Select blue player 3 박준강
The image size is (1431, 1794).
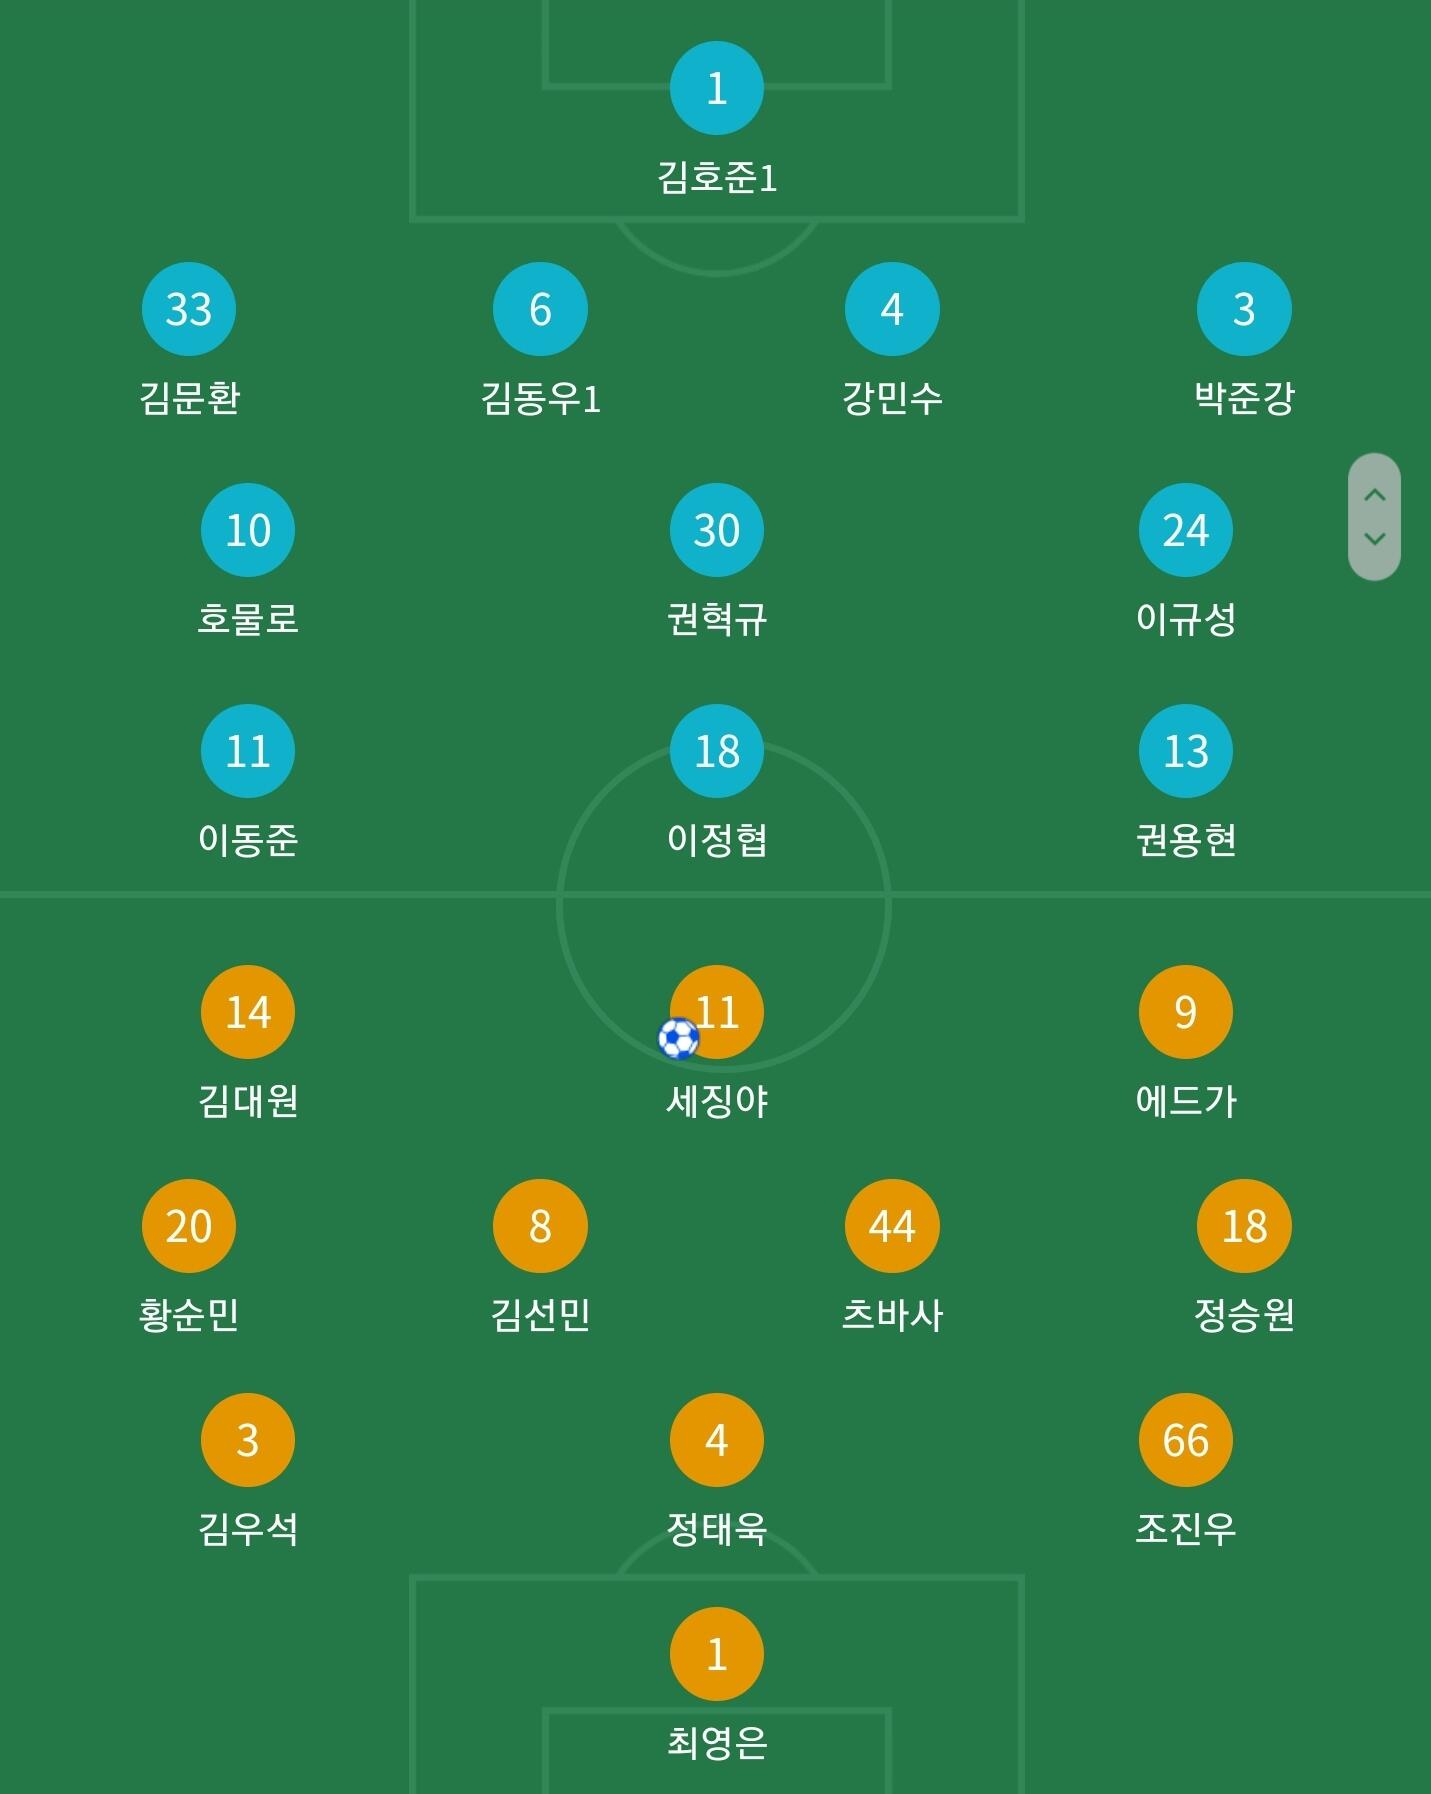point(1244,309)
